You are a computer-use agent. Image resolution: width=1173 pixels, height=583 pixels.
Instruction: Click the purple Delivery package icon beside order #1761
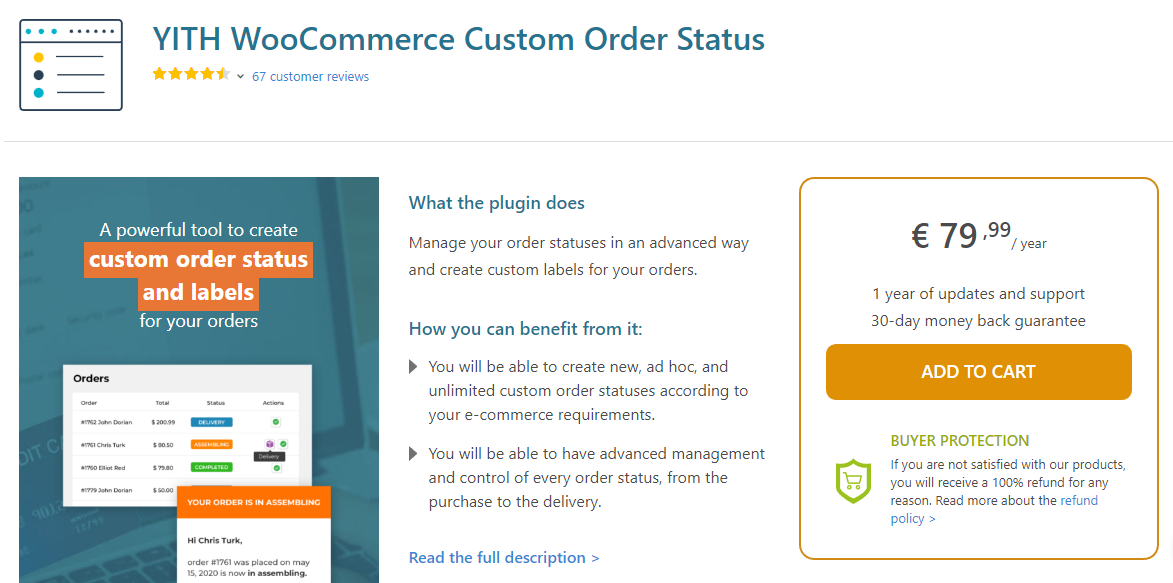click(269, 445)
